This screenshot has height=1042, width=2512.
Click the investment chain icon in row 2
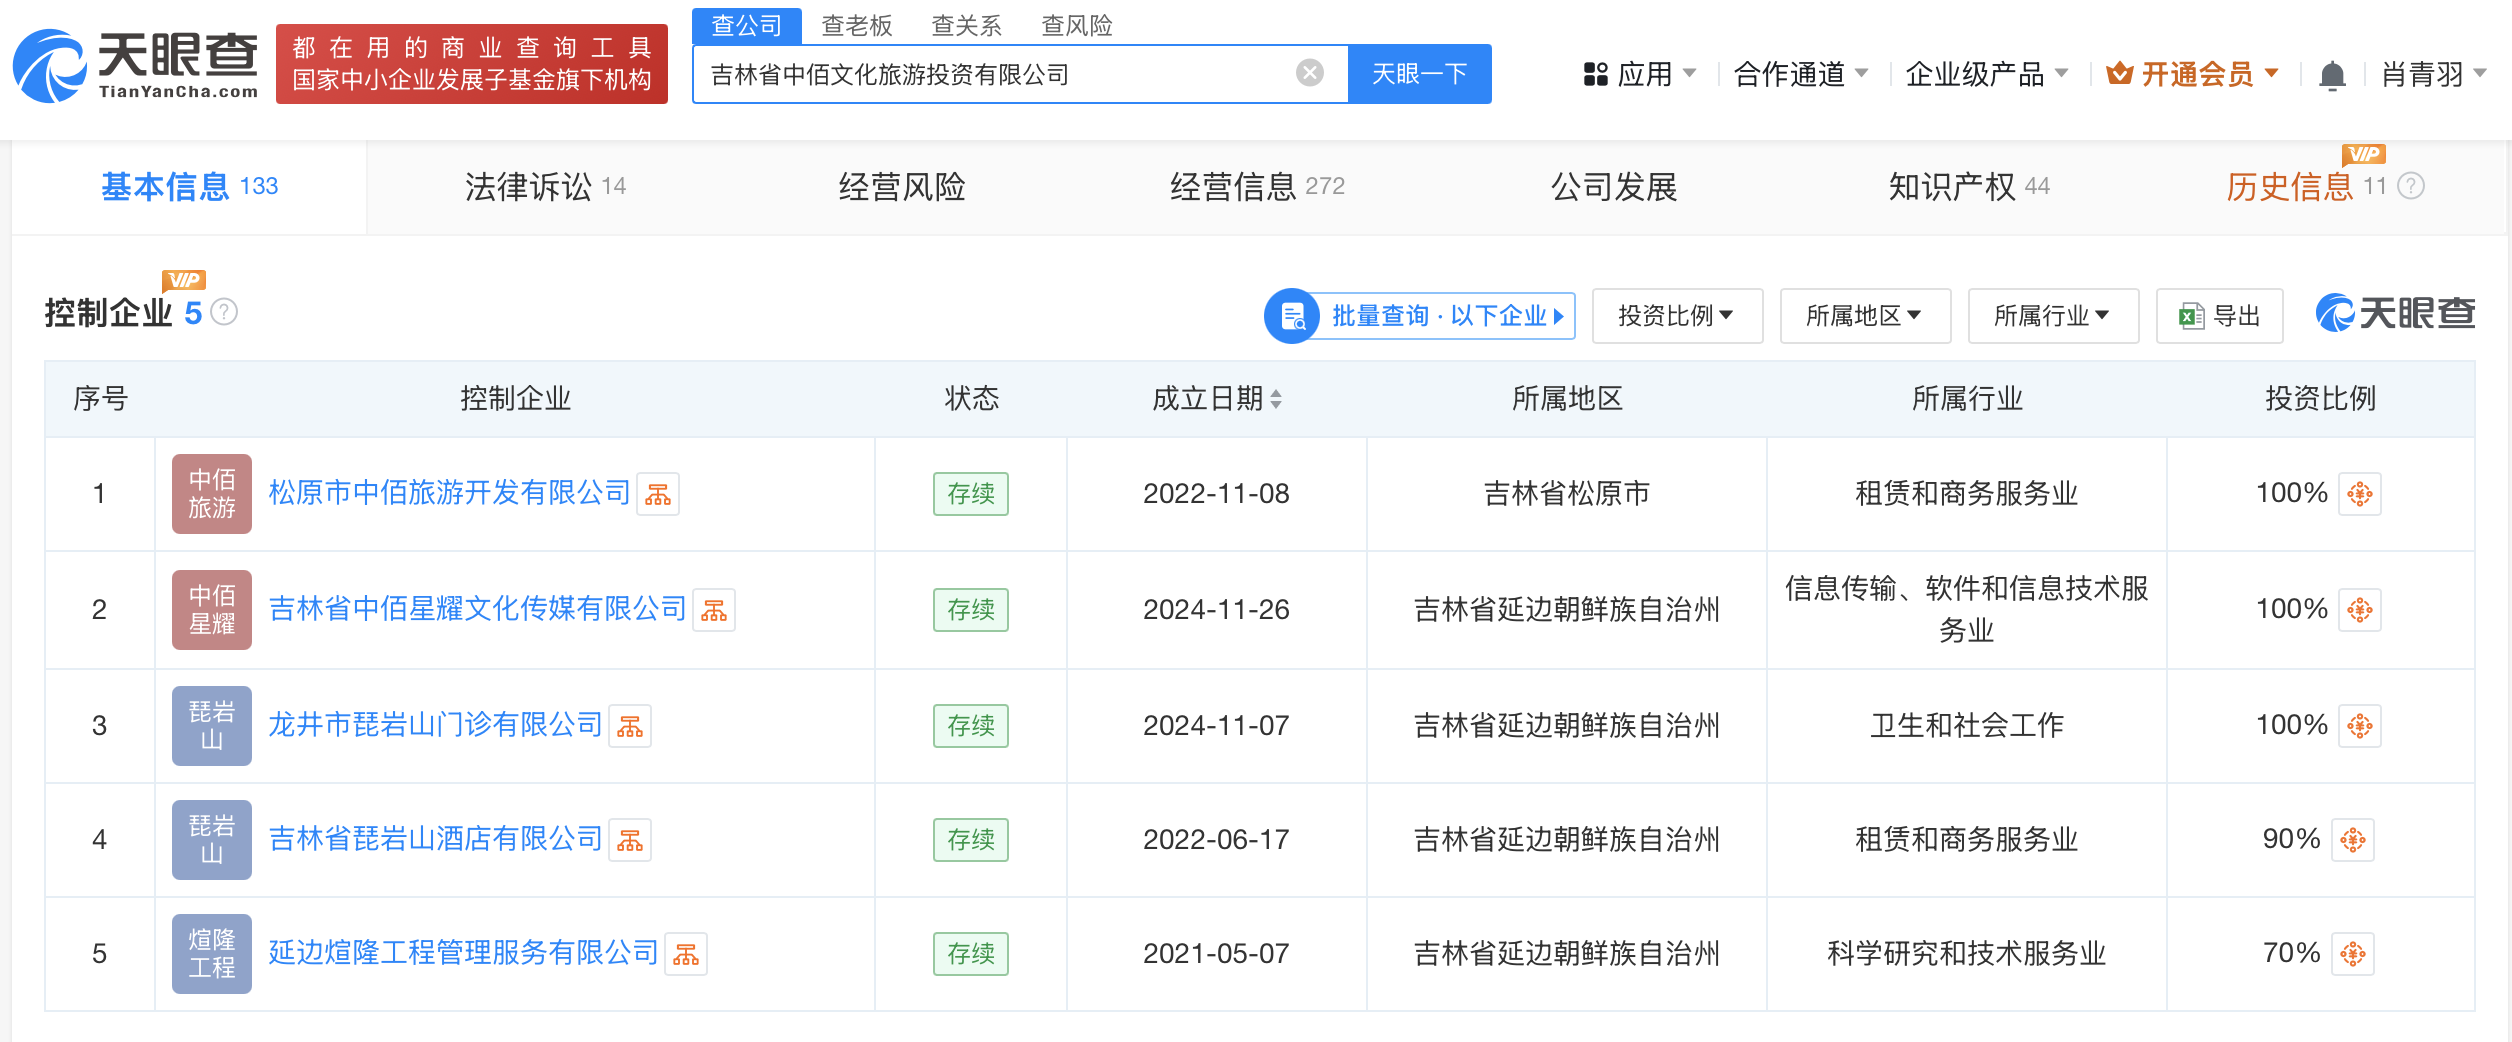(x=2360, y=610)
